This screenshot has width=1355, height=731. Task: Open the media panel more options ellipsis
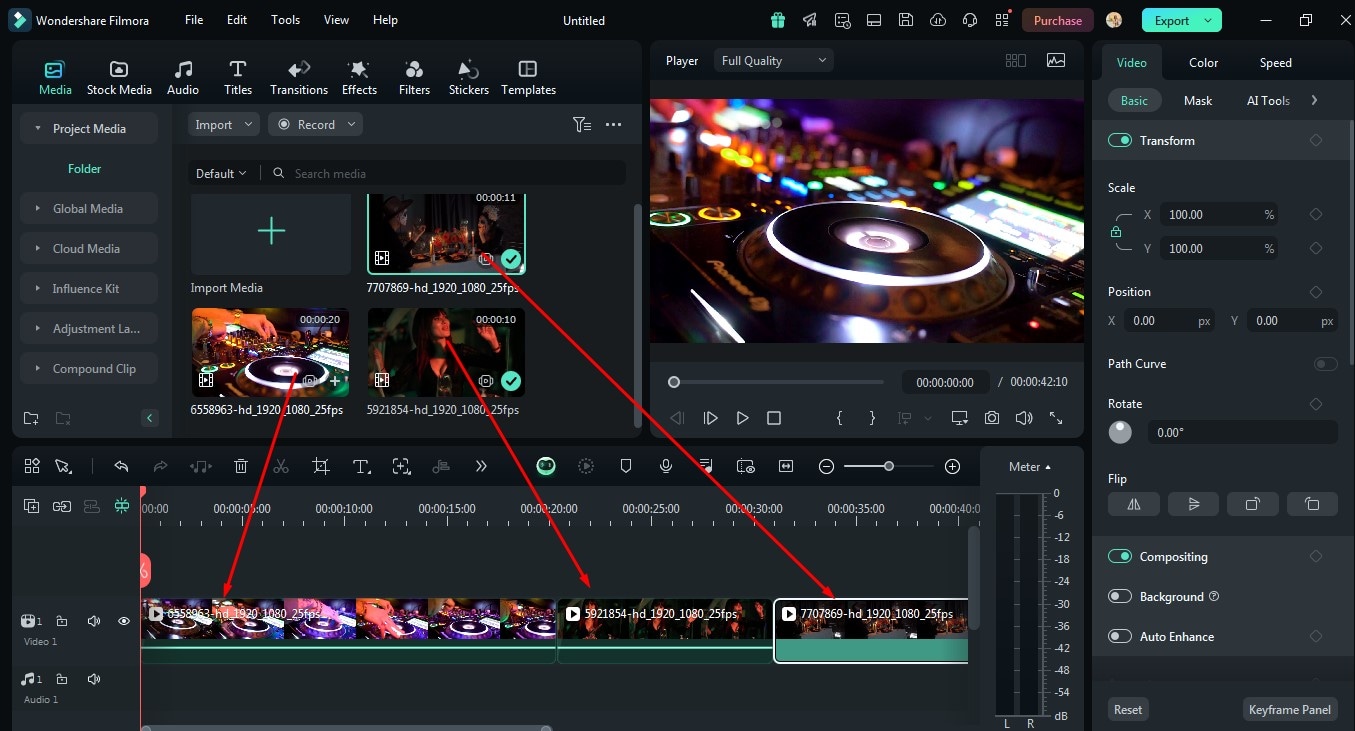click(x=614, y=124)
